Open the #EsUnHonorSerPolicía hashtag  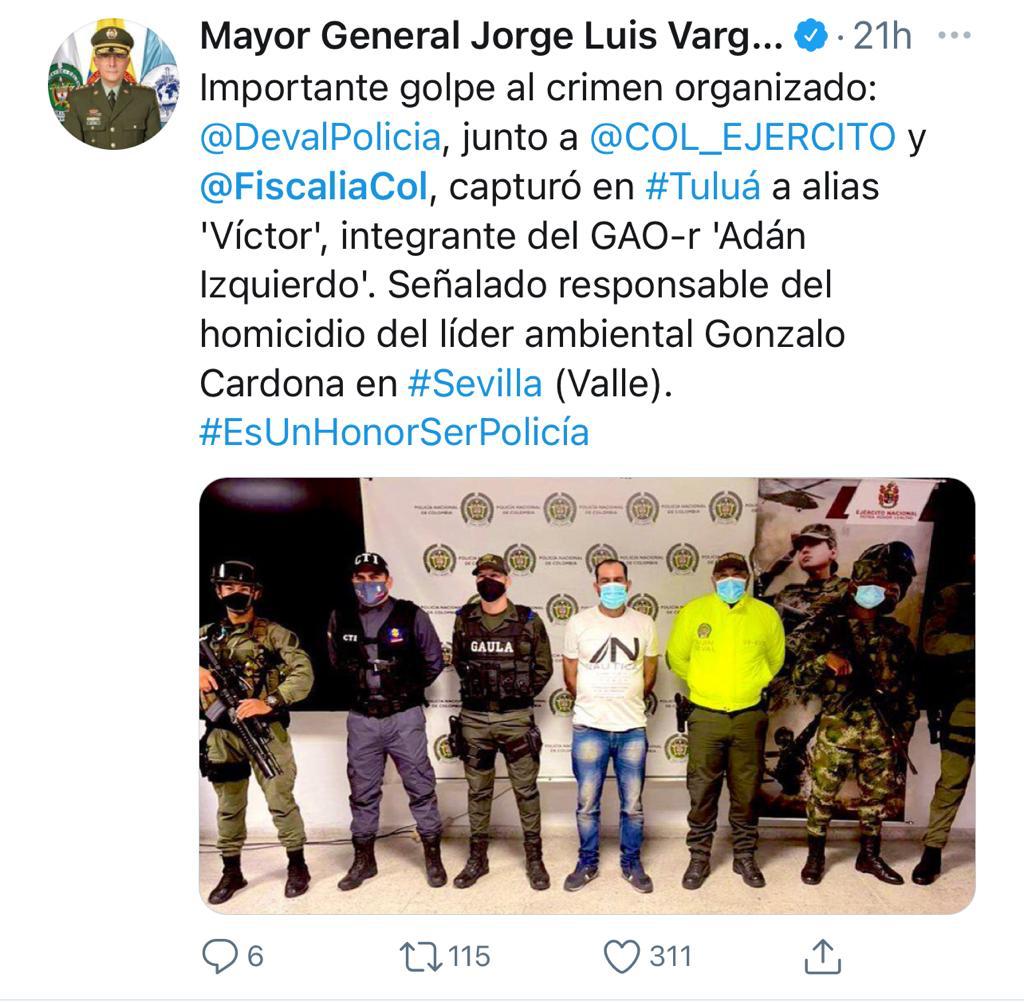point(394,432)
